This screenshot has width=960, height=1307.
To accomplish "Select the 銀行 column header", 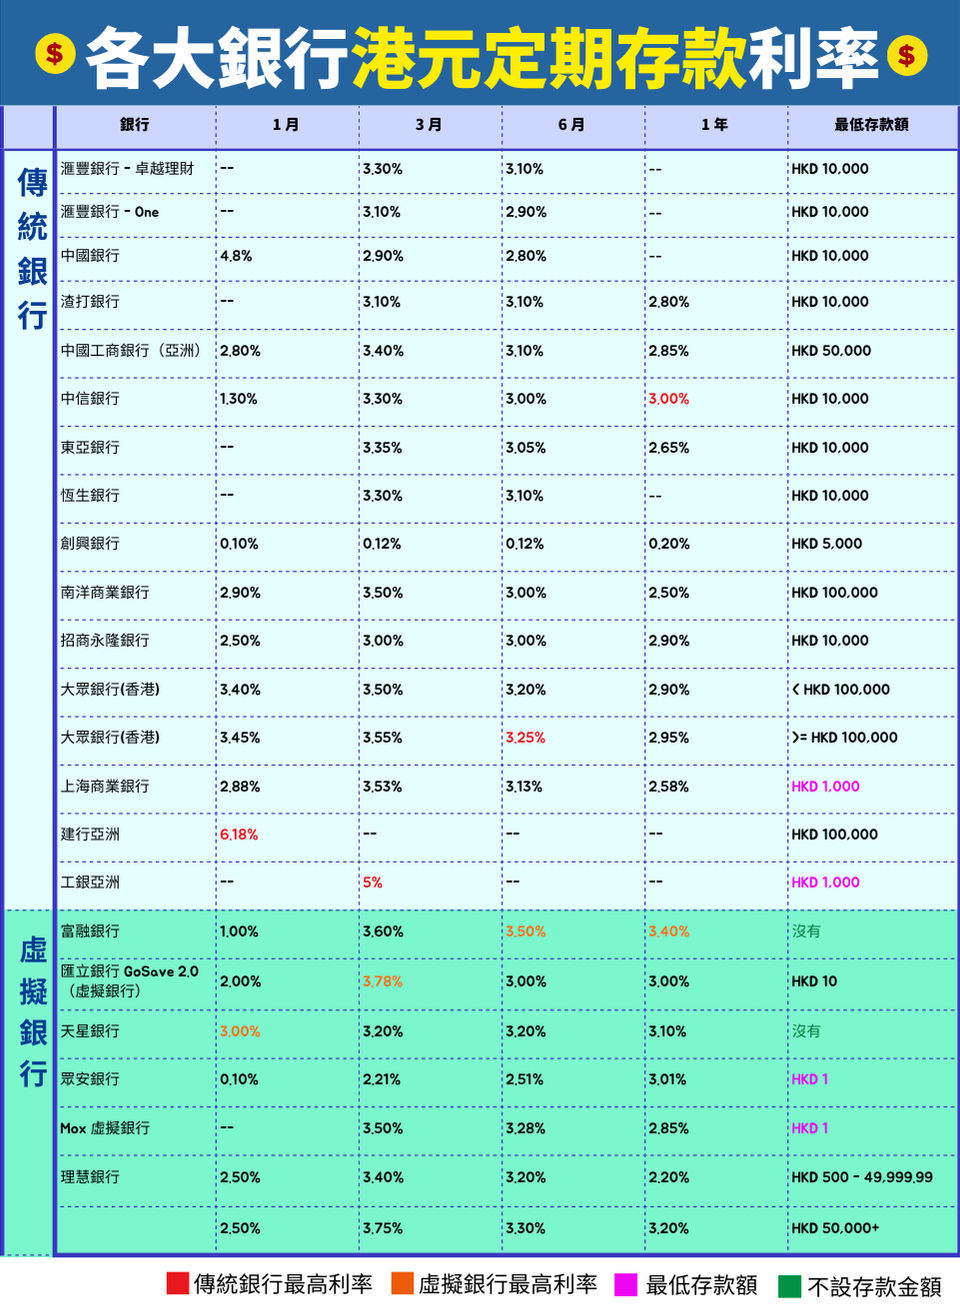I will click(x=135, y=125).
